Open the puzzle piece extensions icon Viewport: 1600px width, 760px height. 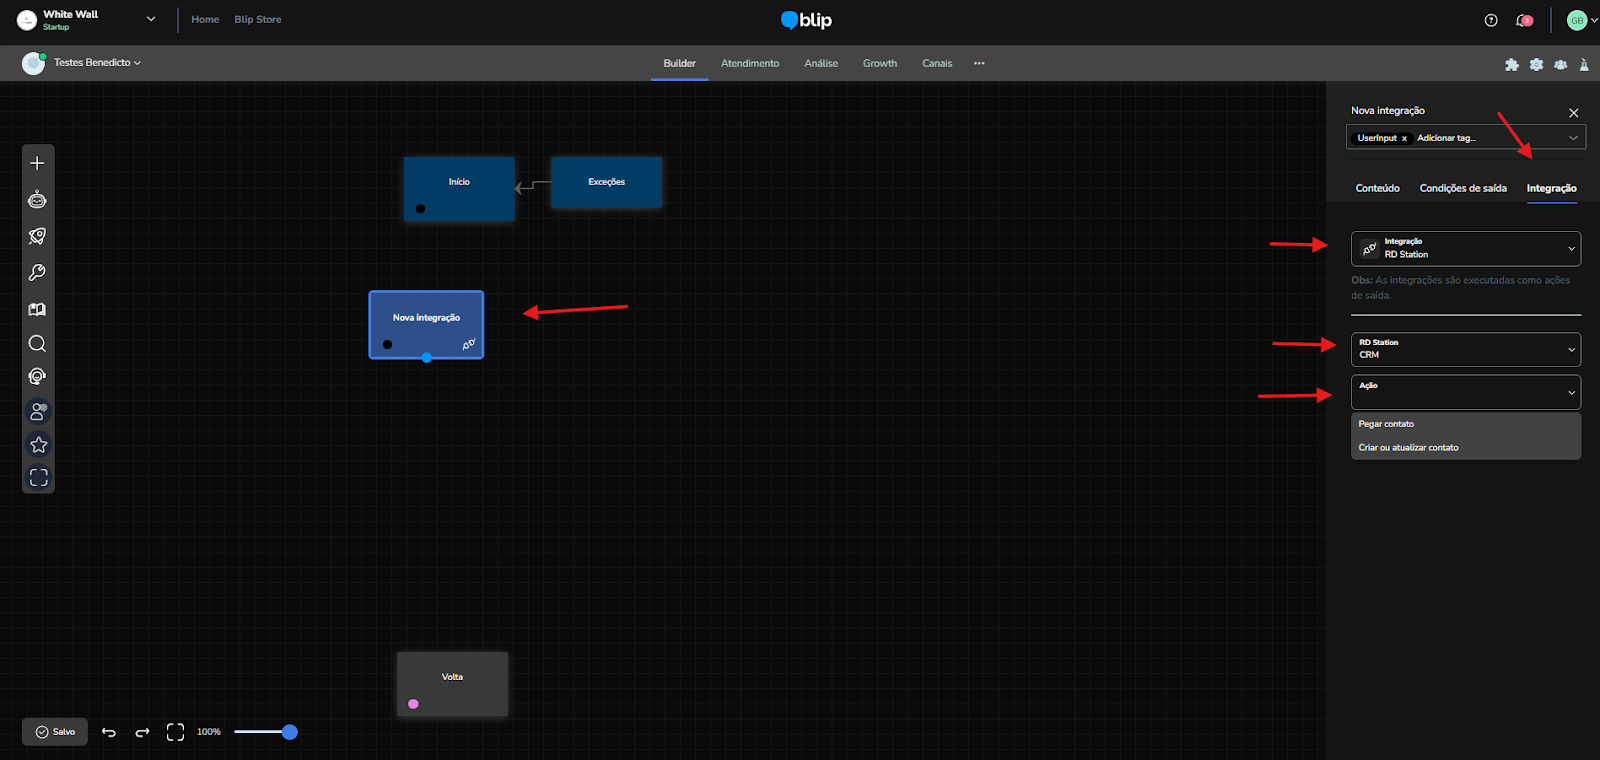pyautogui.click(x=1511, y=64)
